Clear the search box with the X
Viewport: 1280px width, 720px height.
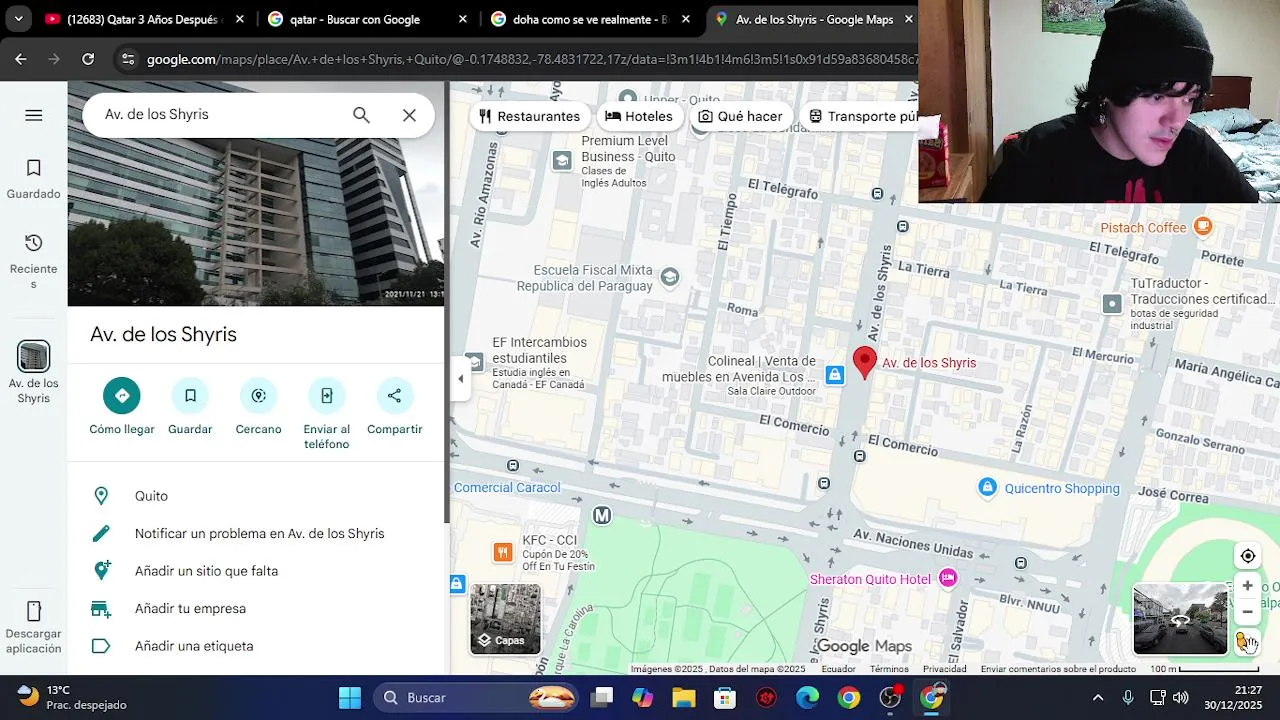click(x=409, y=115)
